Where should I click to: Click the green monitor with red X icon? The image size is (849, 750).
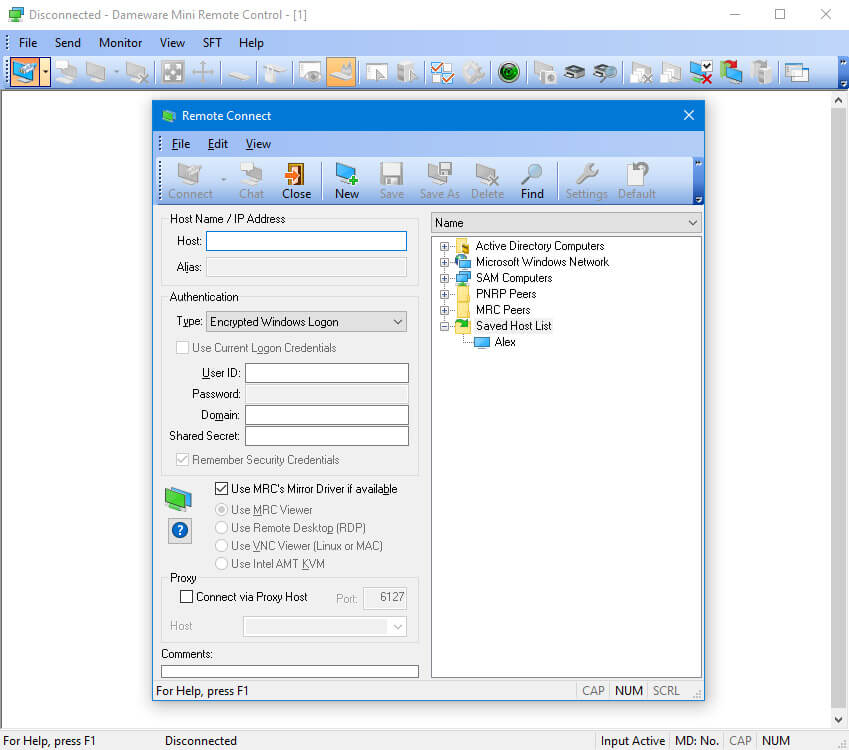701,72
